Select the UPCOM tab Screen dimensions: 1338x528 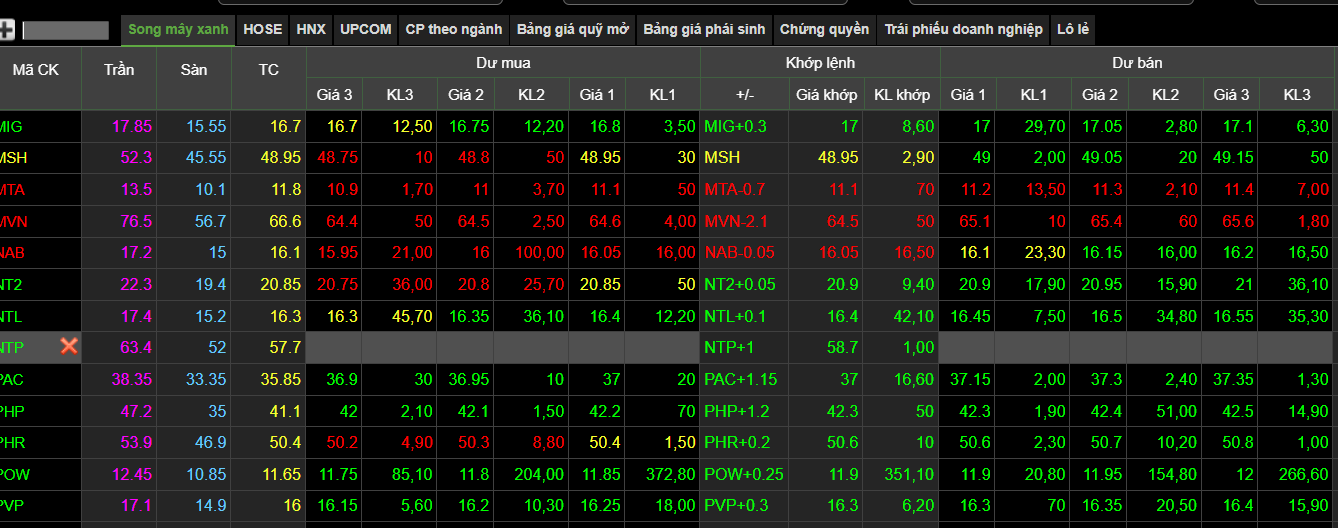click(x=365, y=30)
